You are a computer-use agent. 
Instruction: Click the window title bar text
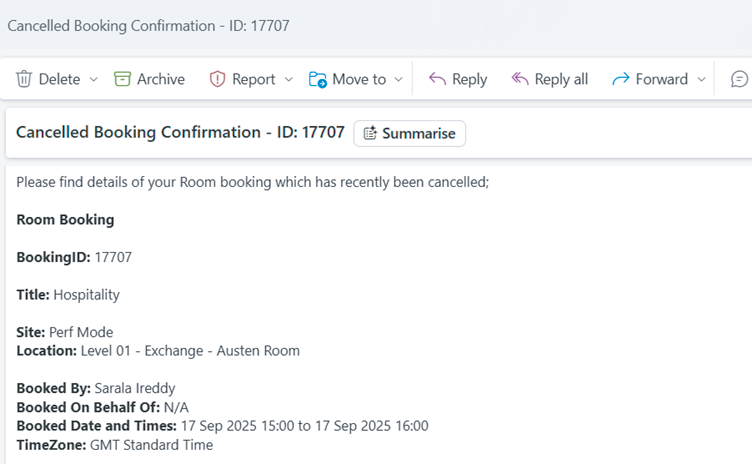(148, 25)
